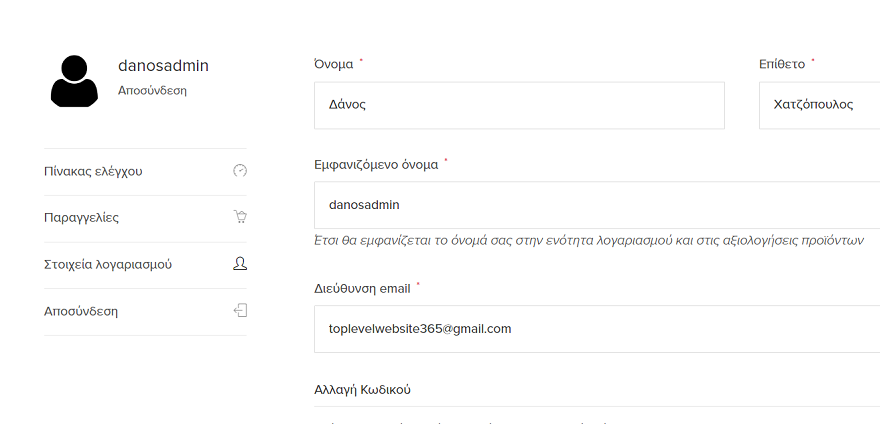Viewport: 880px width, 424px height.
Task: Click the Όνομα field label
Action: pyautogui.click(x=333, y=64)
